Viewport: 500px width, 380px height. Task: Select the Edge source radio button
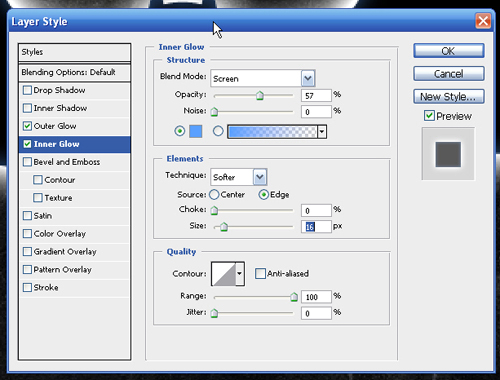[263, 194]
